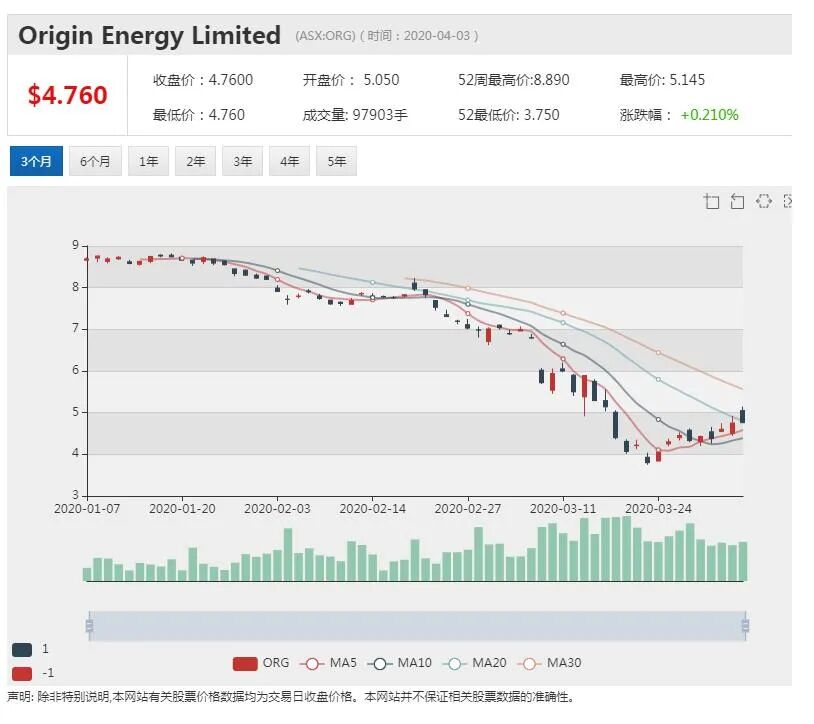Toggle the MA5 line legend entry
This screenshot has width=814, height=724.
[x=329, y=663]
